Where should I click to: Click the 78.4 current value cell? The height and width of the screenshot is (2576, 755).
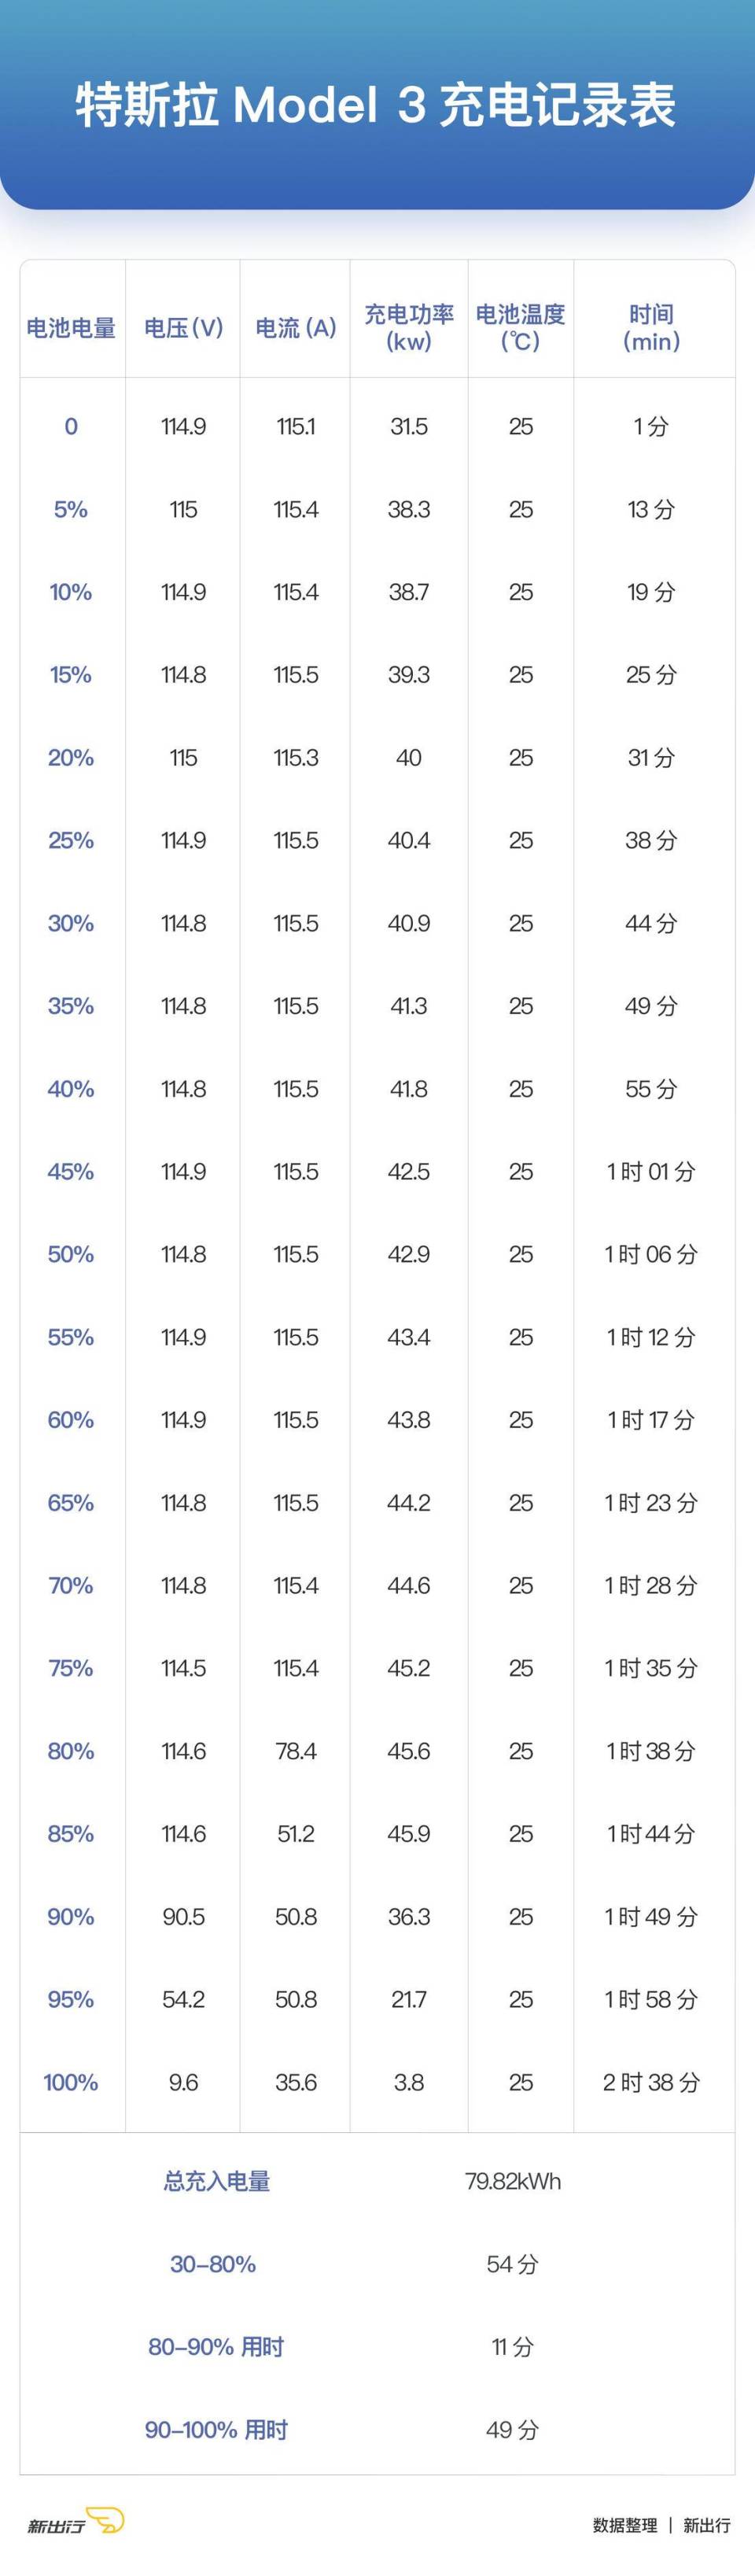coord(296,1751)
